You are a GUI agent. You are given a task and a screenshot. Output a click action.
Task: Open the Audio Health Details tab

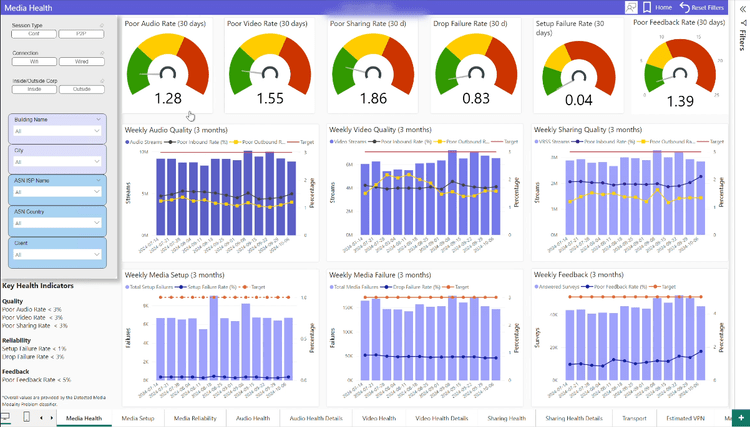point(315,418)
